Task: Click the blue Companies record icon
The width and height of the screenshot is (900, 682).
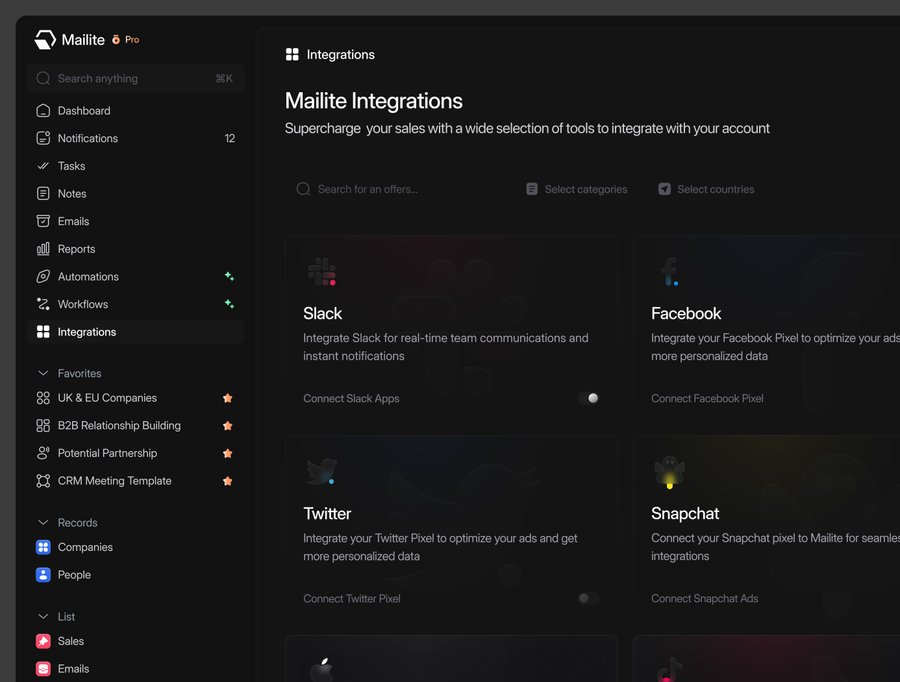Action: 43,547
